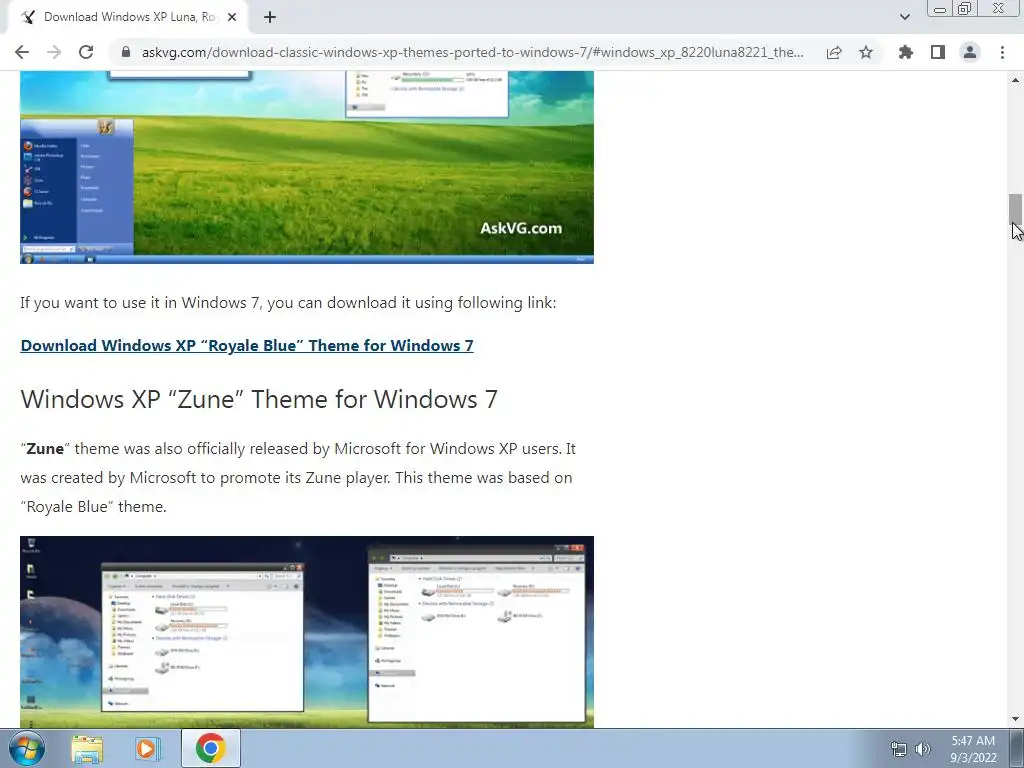
Task: Click the Zune Theme heading
Action: [x=259, y=399]
